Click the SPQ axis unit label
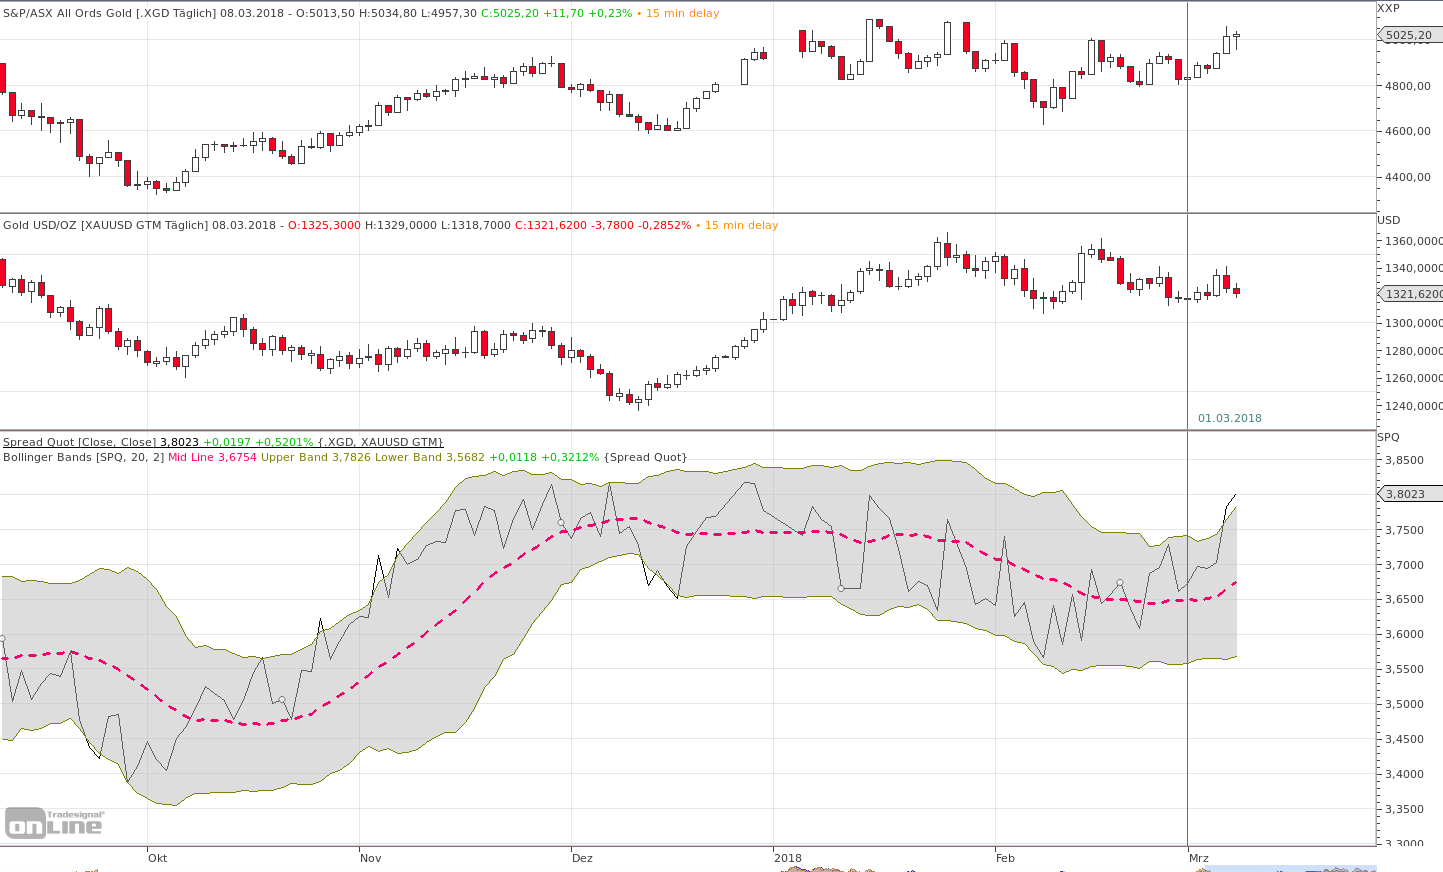Screen dimensions: 1443x872 [1389, 437]
